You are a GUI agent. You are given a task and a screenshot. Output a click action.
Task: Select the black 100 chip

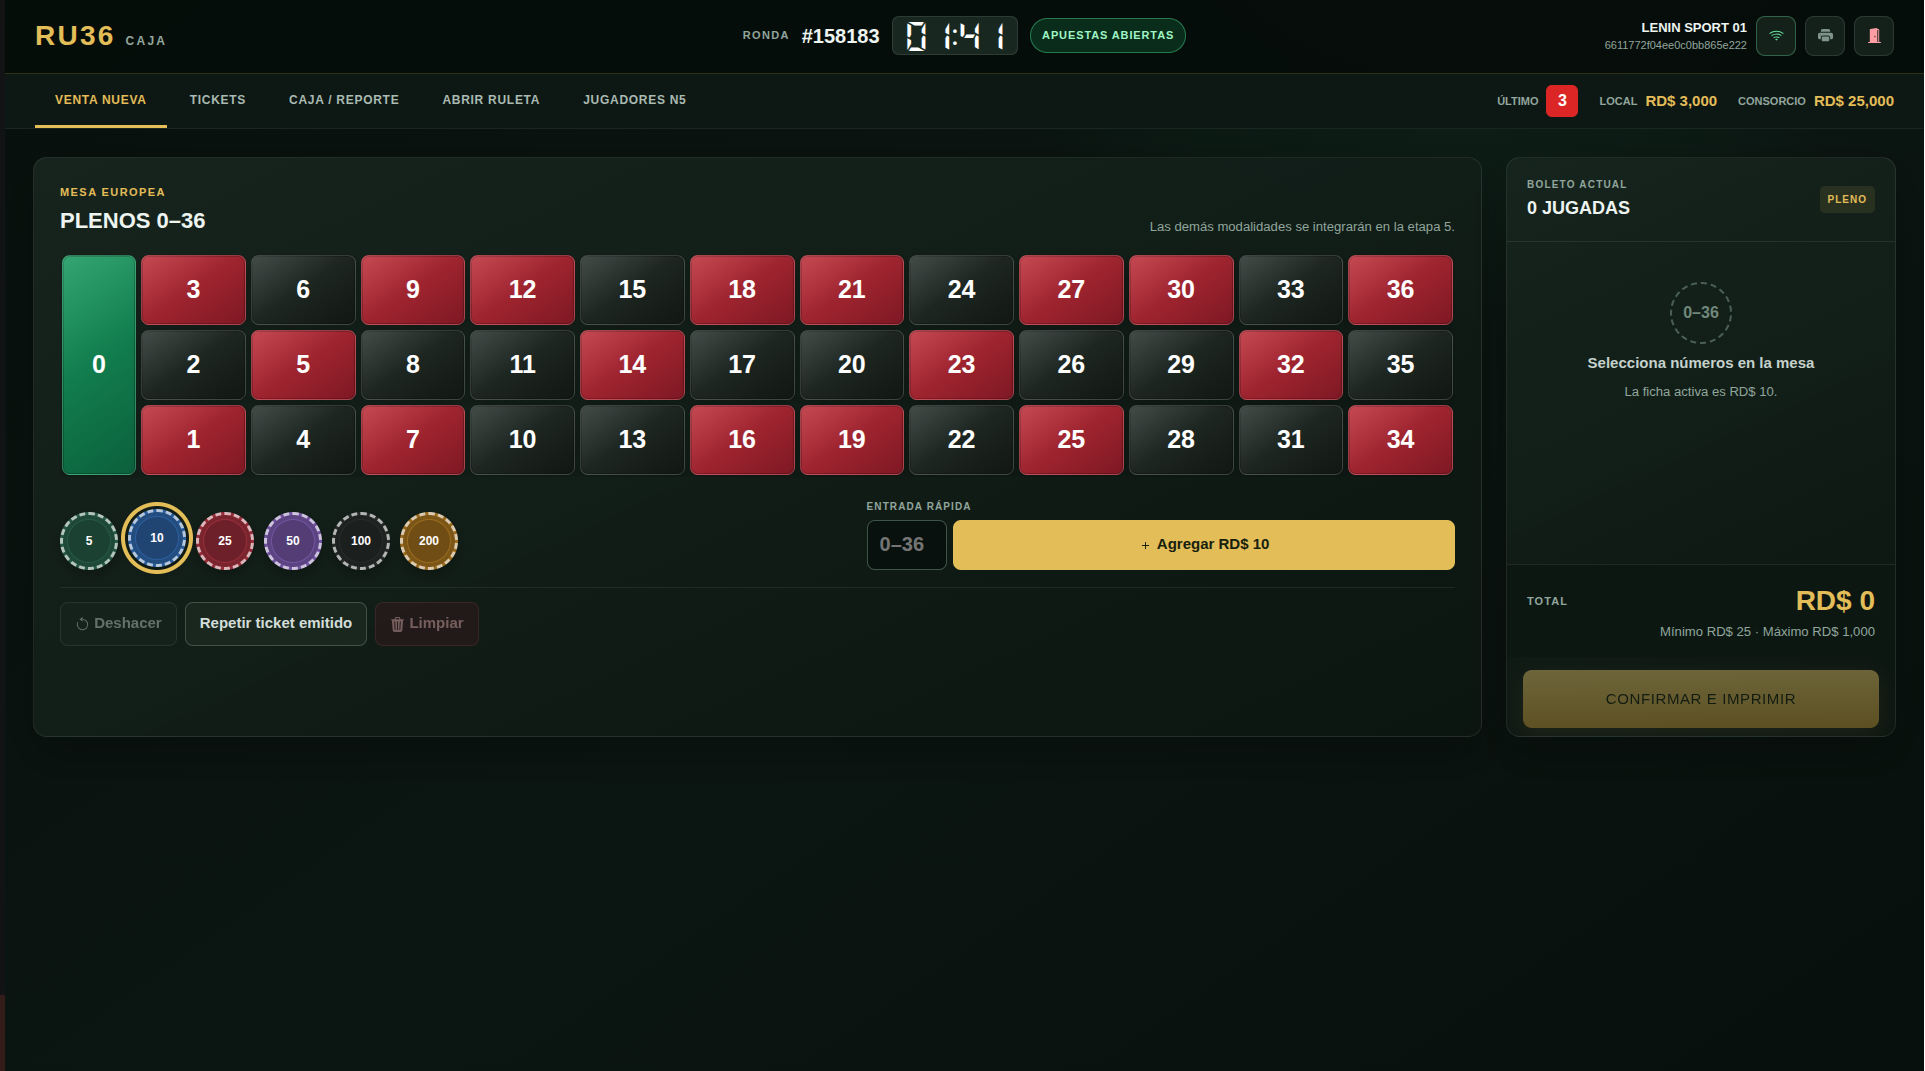point(361,541)
